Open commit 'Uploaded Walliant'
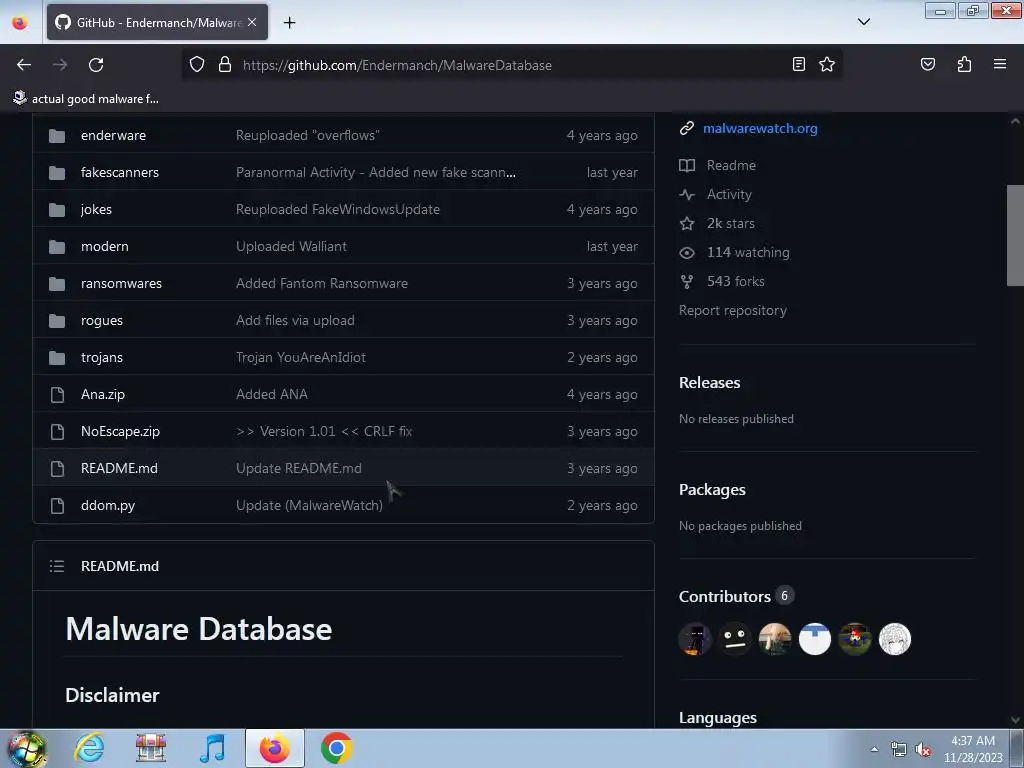 tap(291, 246)
